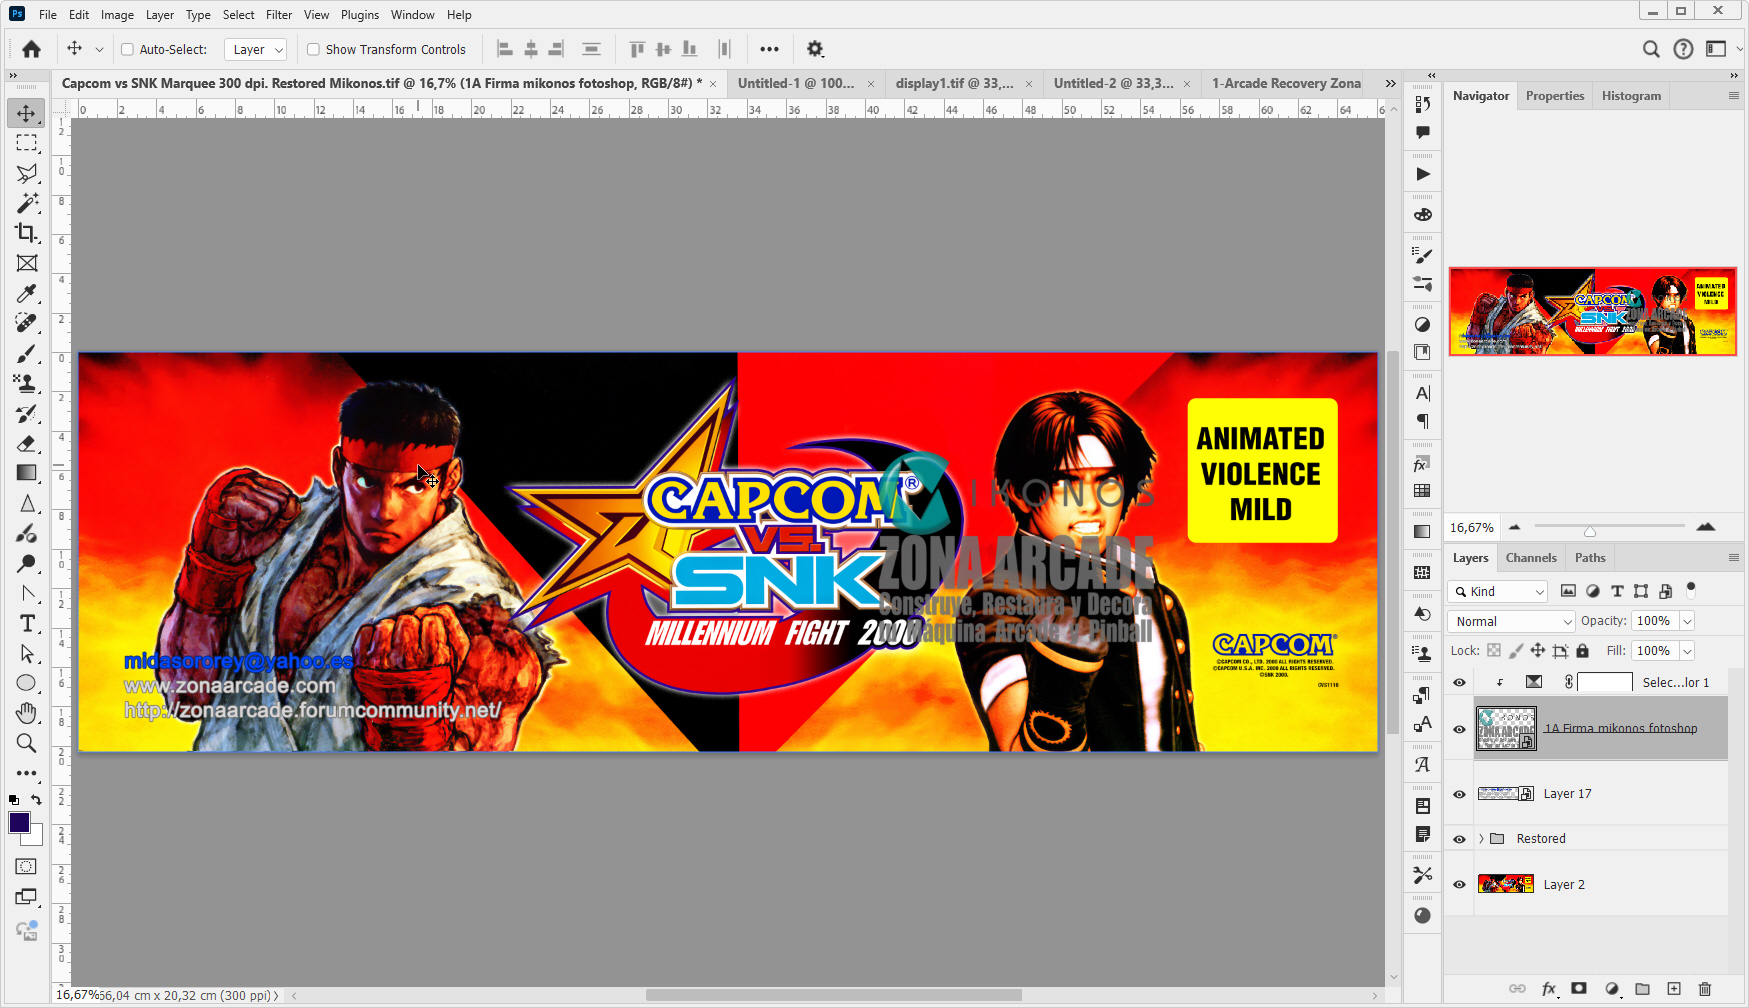This screenshot has width=1749, height=1008.
Task: Enable Show Transform Controls checkbox
Action: point(313,49)
